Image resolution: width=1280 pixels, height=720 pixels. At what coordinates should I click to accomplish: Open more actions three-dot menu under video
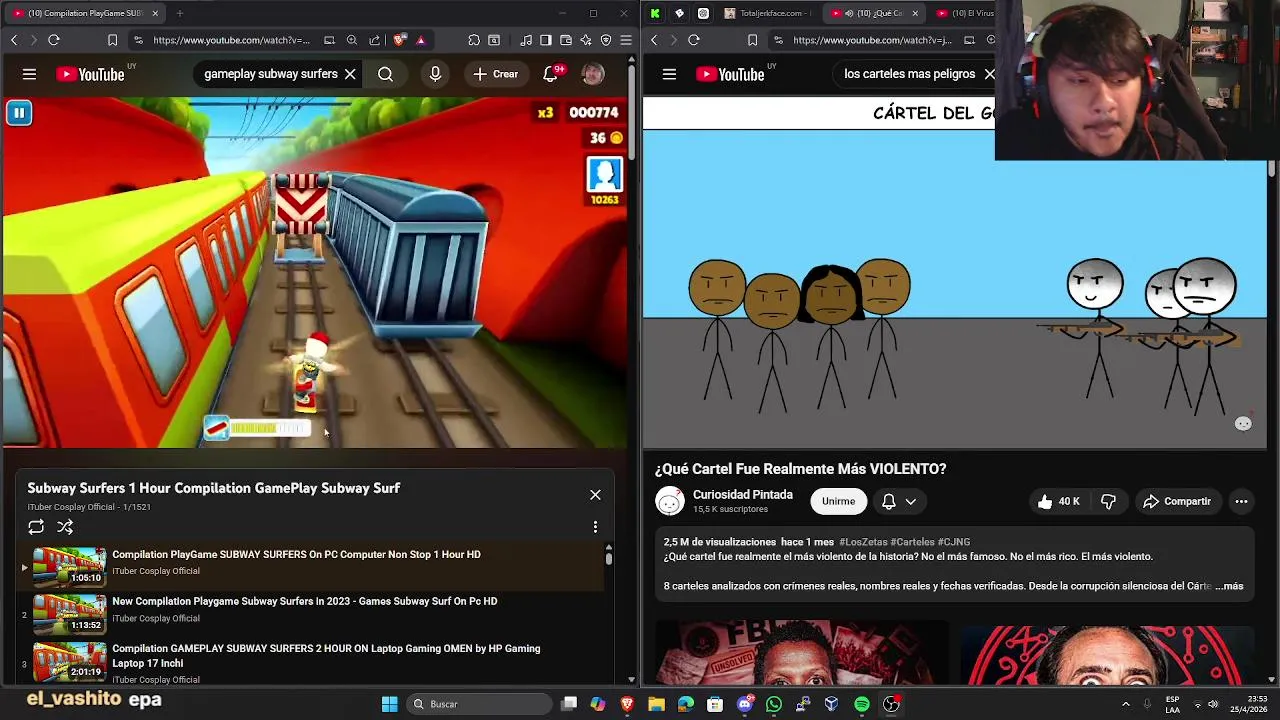click(1241, 501)
